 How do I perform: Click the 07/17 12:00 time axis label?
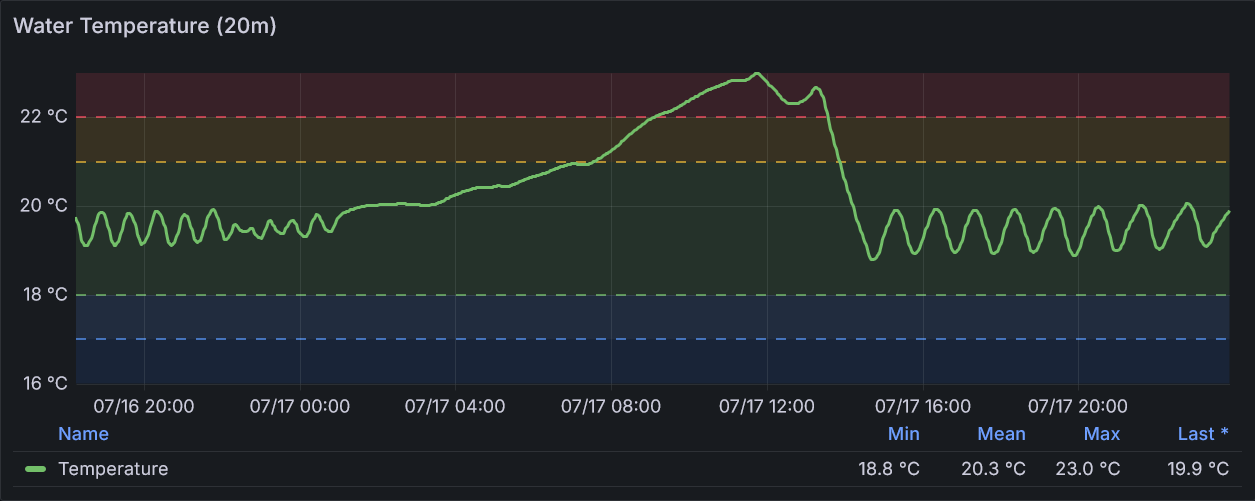767,407
